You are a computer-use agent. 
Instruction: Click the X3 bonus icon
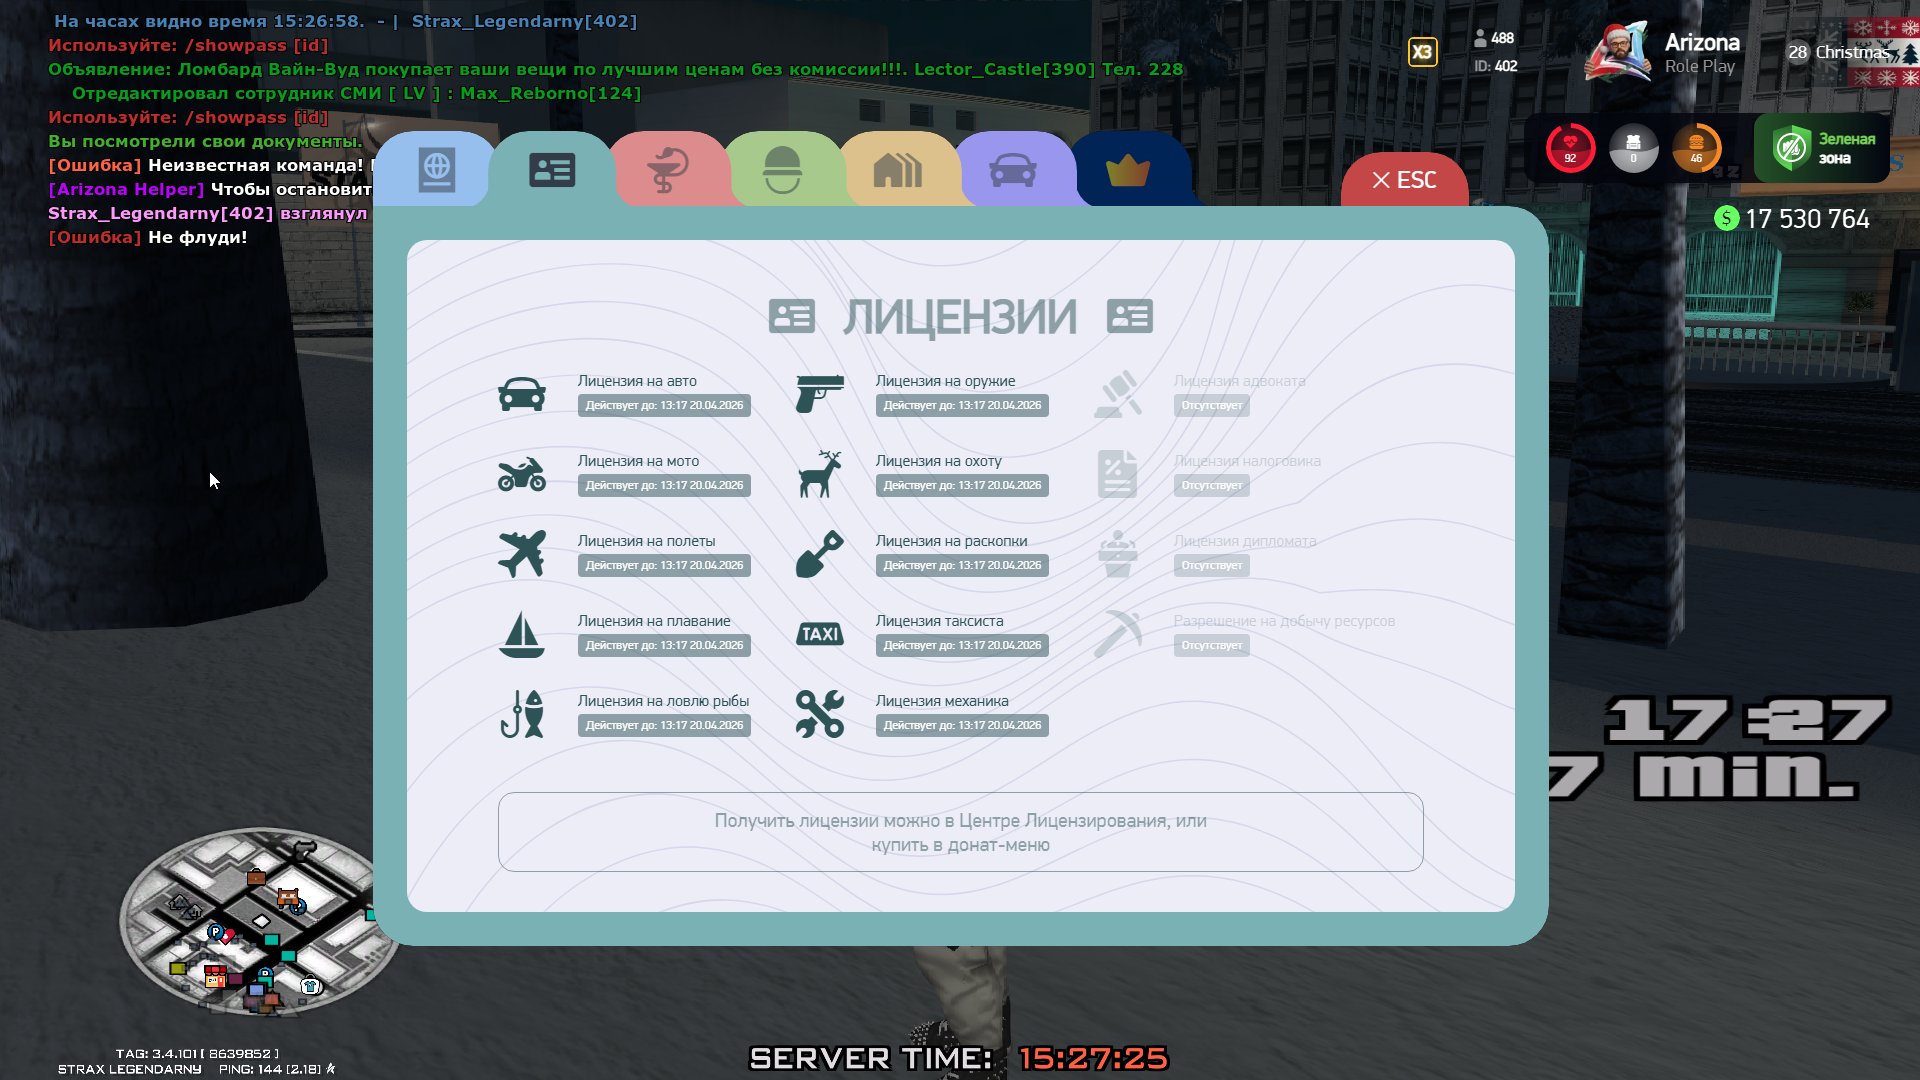[x=1422, y=52]
